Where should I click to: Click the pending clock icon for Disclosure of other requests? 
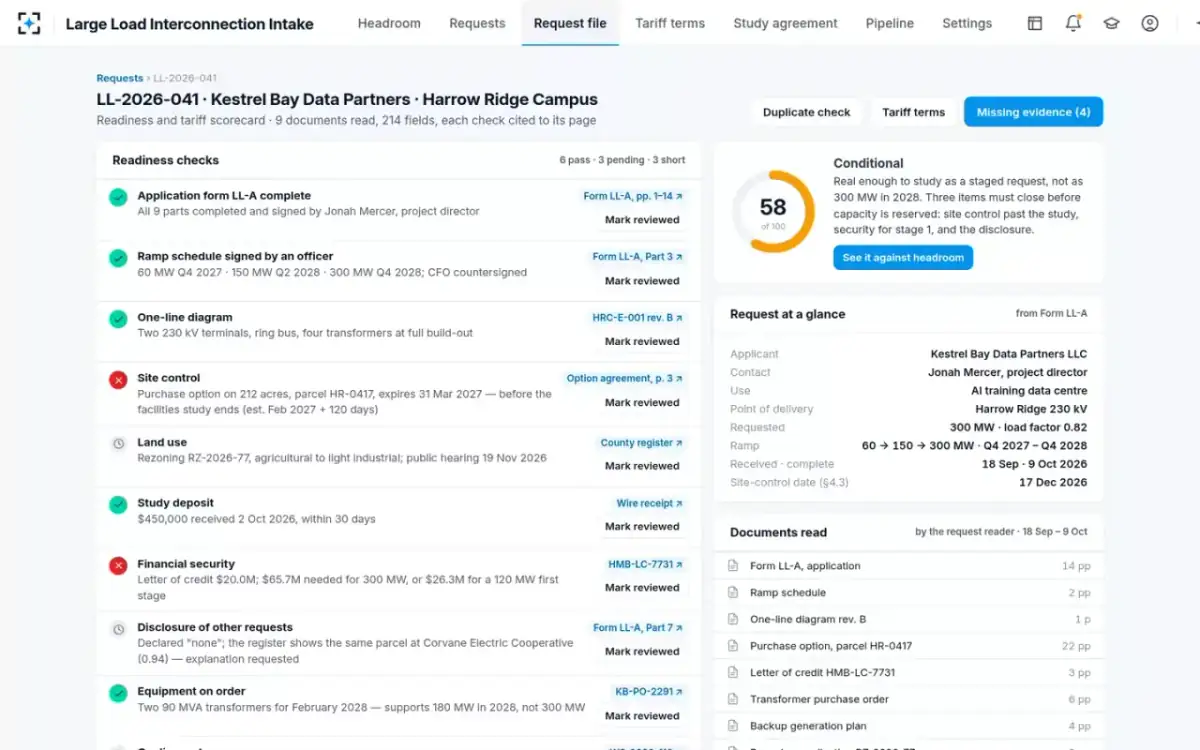click(x=118, y=629)
